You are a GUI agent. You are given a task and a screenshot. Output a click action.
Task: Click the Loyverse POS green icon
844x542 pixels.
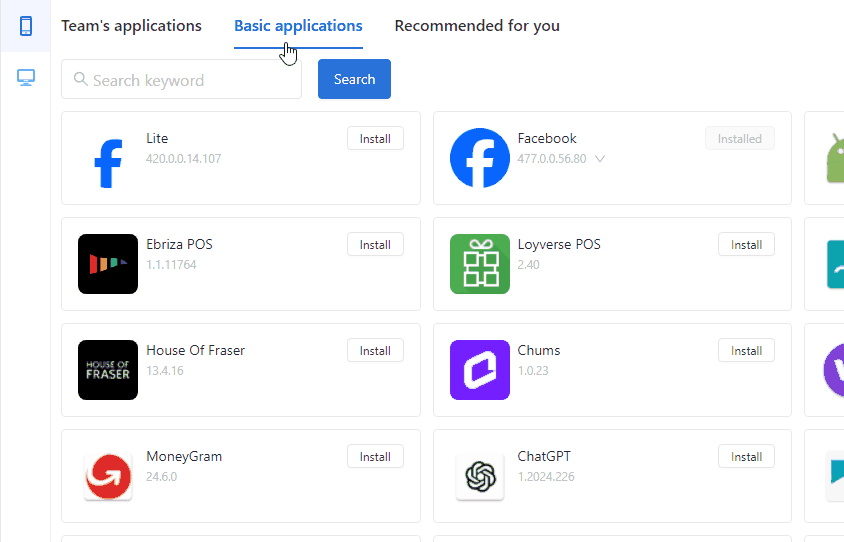(x=480, y=264)
